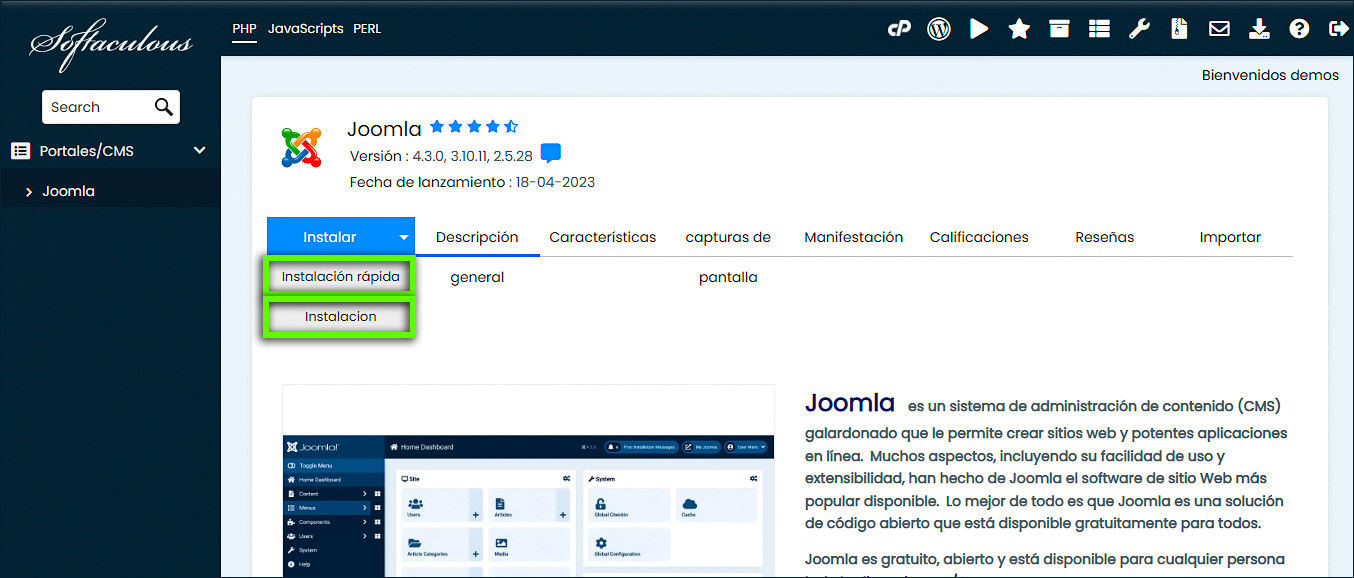View installations with the box icon
The height and width of the screenshot is (578, 1354).
1058,28
